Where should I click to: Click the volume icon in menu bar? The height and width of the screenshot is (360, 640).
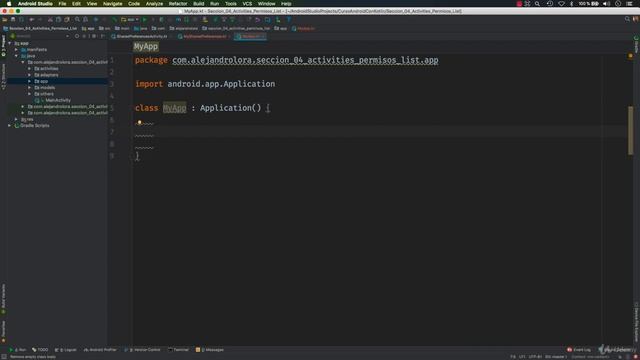pos(607,4)
